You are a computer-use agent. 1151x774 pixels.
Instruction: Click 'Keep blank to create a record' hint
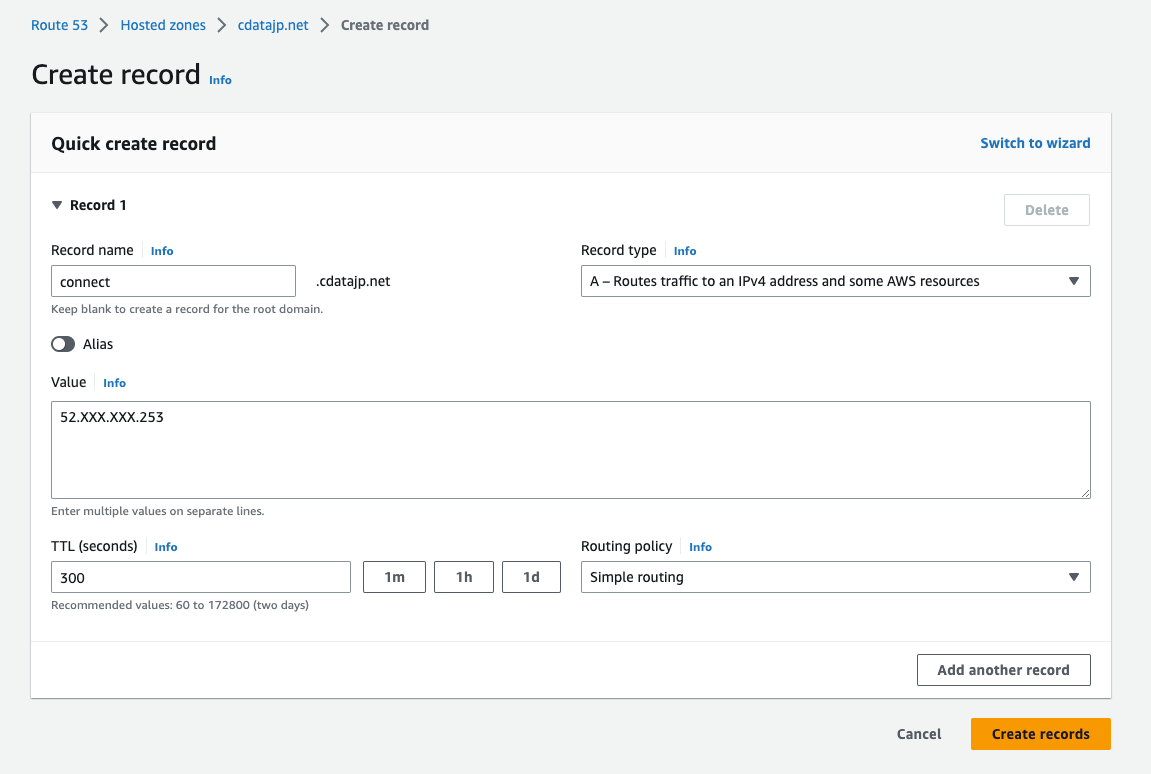(x=187, y=309)
